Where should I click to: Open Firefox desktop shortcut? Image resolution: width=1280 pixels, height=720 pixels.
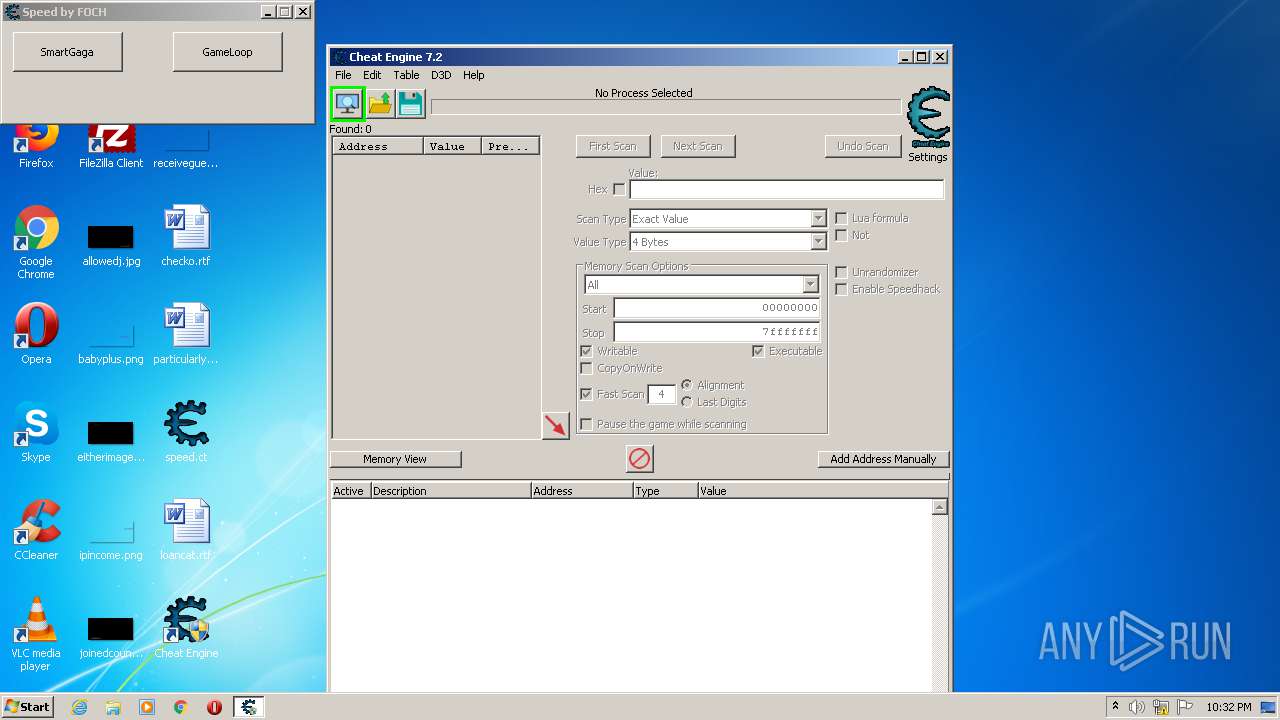click(36, 144)
